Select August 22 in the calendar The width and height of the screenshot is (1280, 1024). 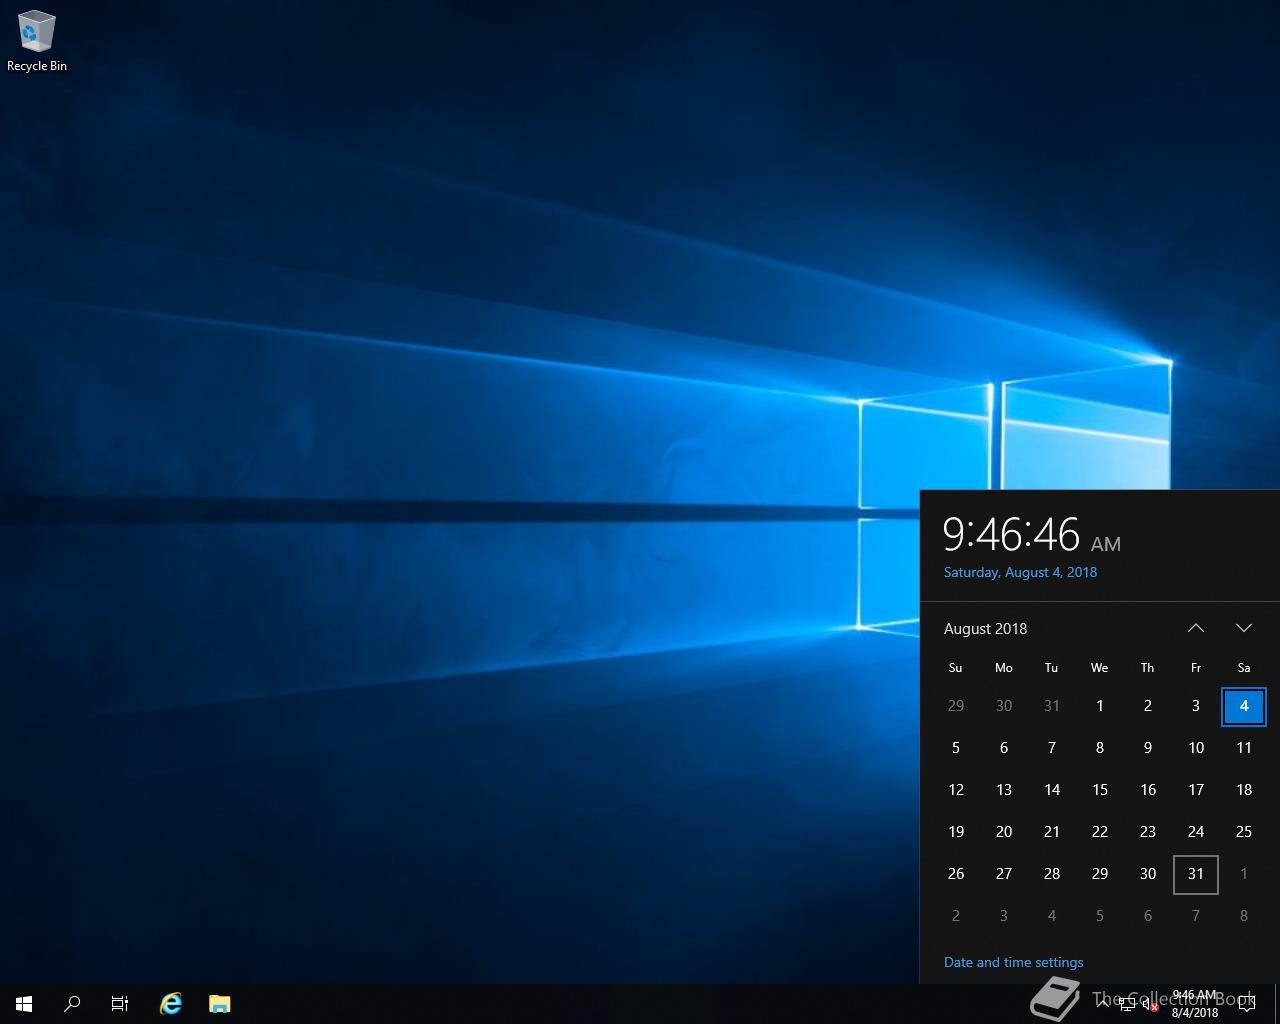1100,832
